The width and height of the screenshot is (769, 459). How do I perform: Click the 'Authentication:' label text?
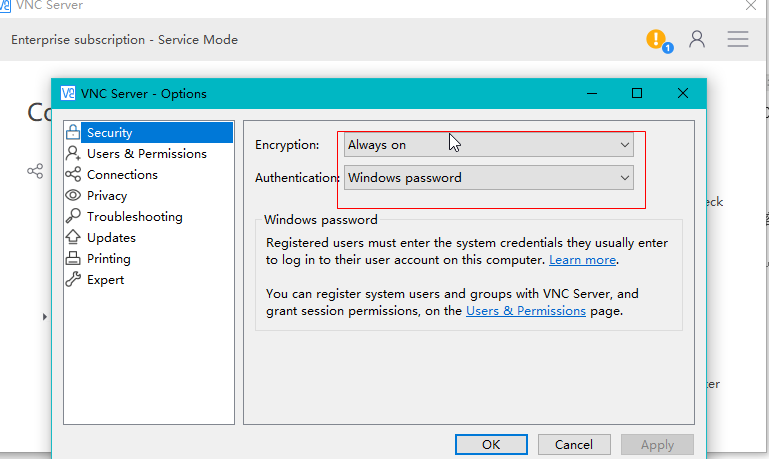pos(297,178)
